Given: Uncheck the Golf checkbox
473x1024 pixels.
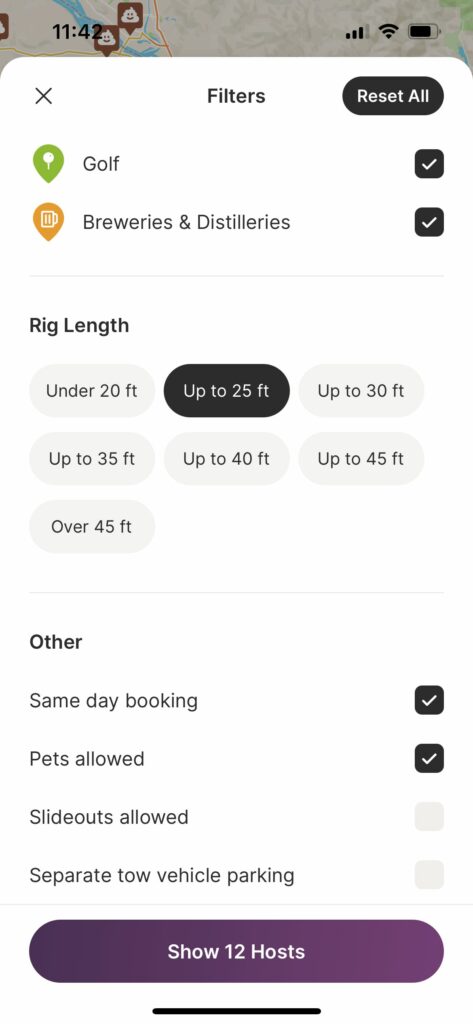Looking at the screenshot, I should tap(429, 164).
